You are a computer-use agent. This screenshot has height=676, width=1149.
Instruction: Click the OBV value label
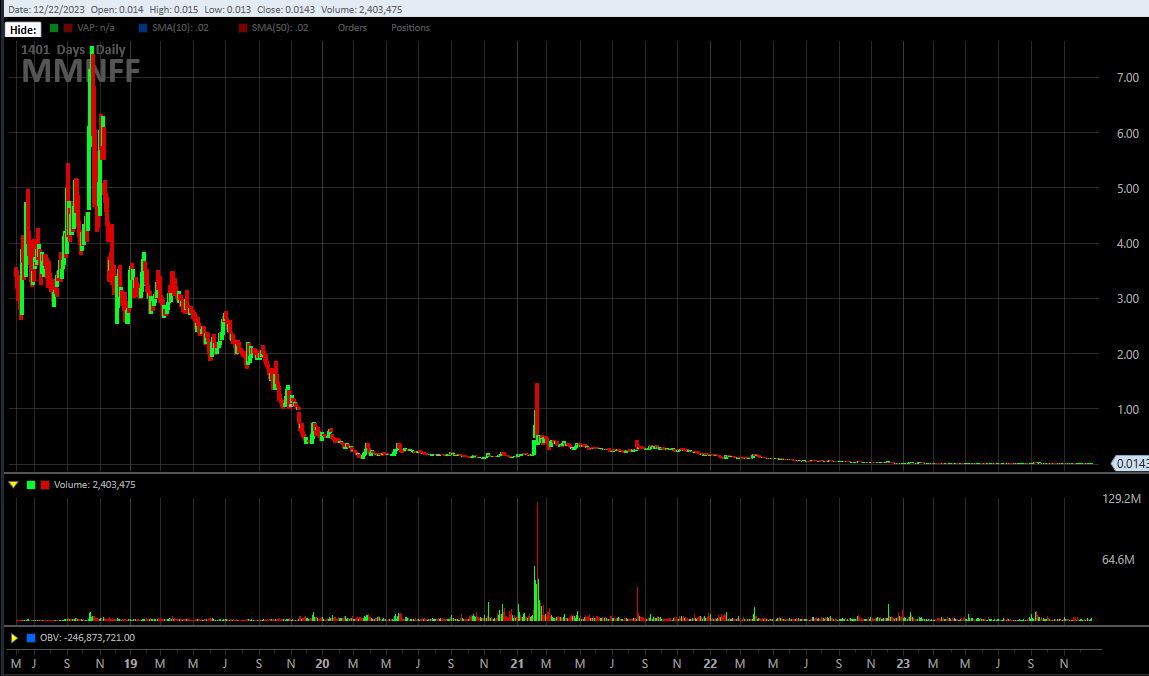click(x=87, y=637)
